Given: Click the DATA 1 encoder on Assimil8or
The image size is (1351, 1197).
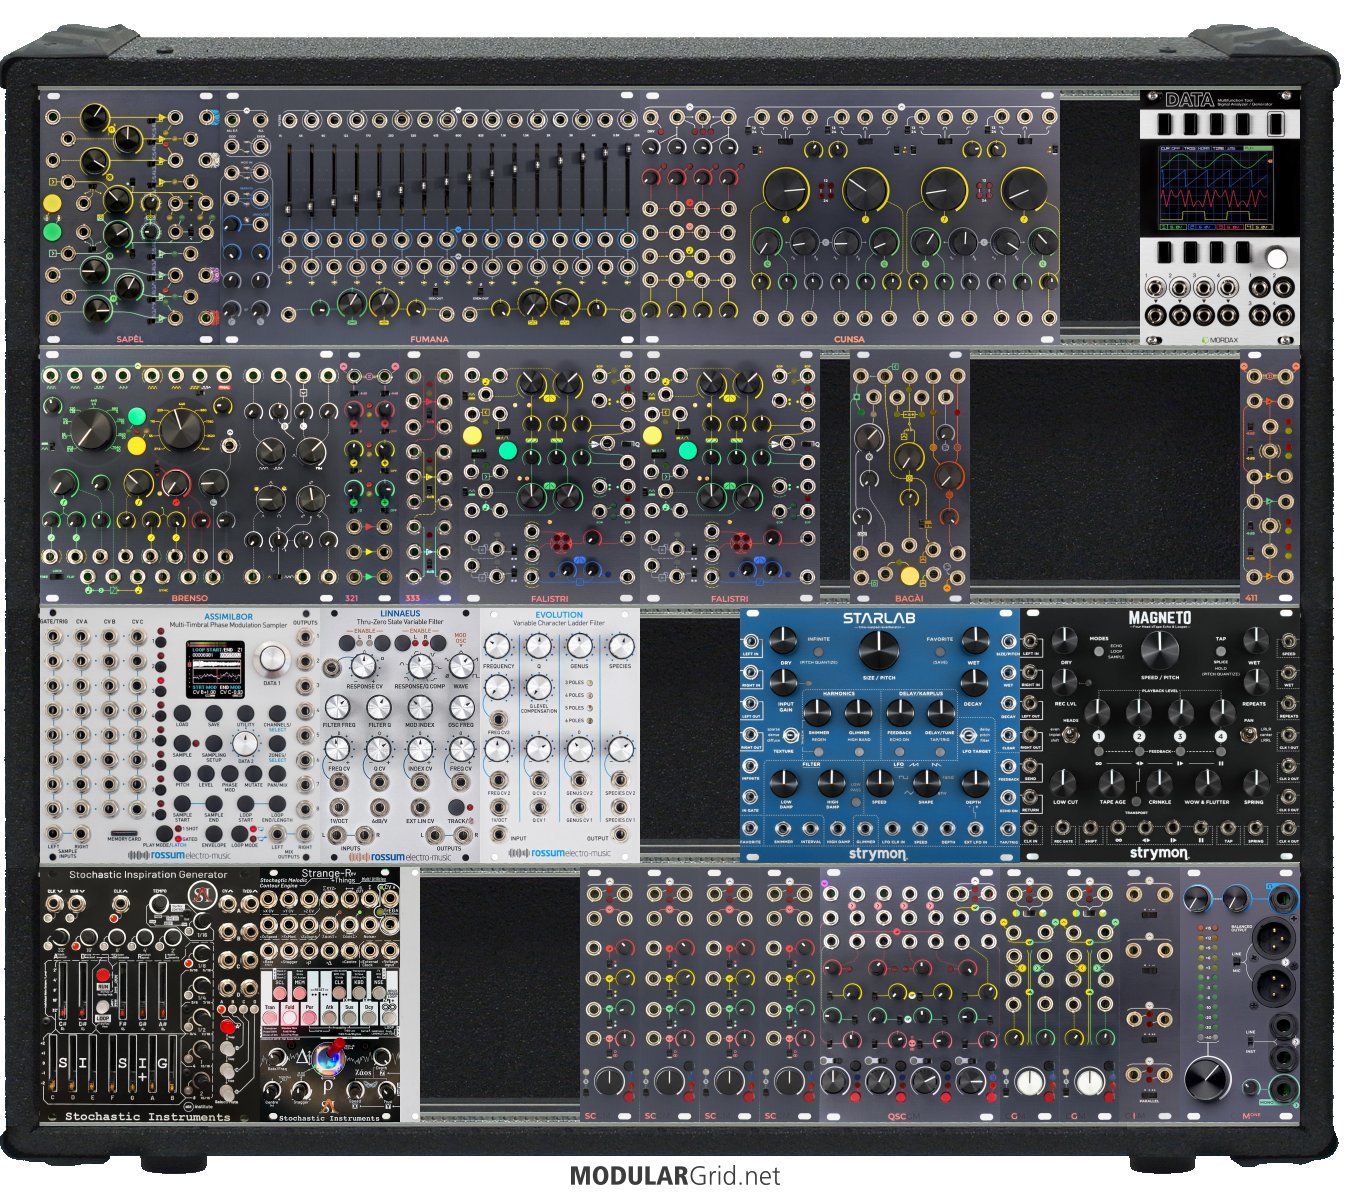Looking at the screenshot, I should (271, 659).
